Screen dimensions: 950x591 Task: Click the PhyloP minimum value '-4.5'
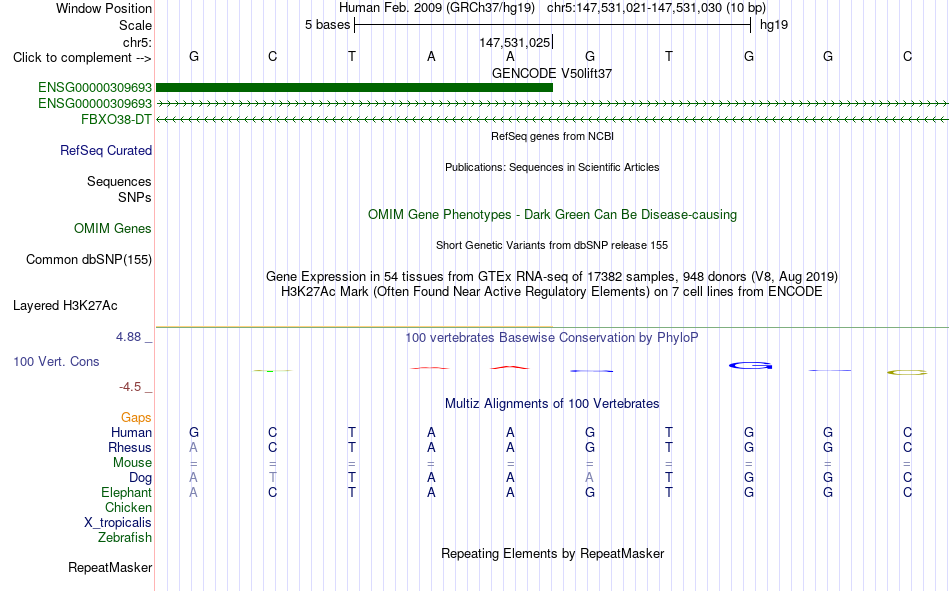click(x=130, y=387)
